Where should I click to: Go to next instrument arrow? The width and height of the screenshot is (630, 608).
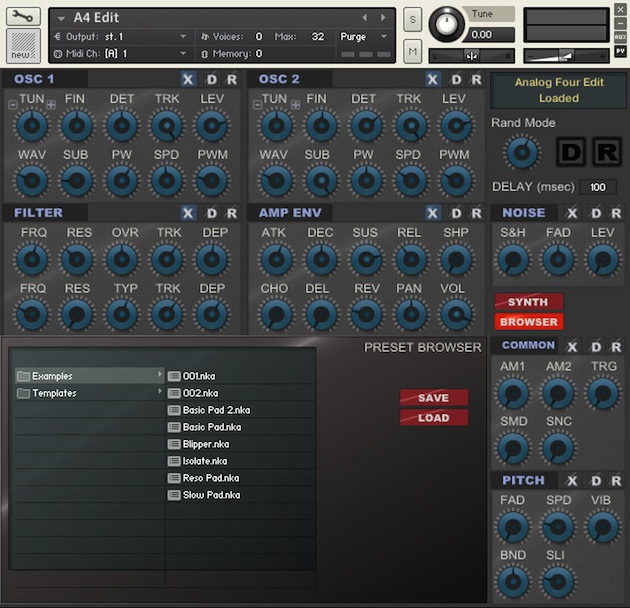pyautogui.click(x=383, y=18)
